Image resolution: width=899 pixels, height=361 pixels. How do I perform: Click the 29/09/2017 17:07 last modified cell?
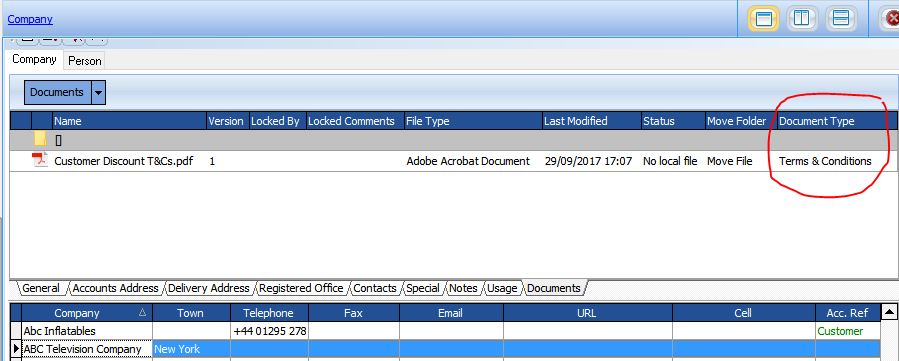pos(588,161)
